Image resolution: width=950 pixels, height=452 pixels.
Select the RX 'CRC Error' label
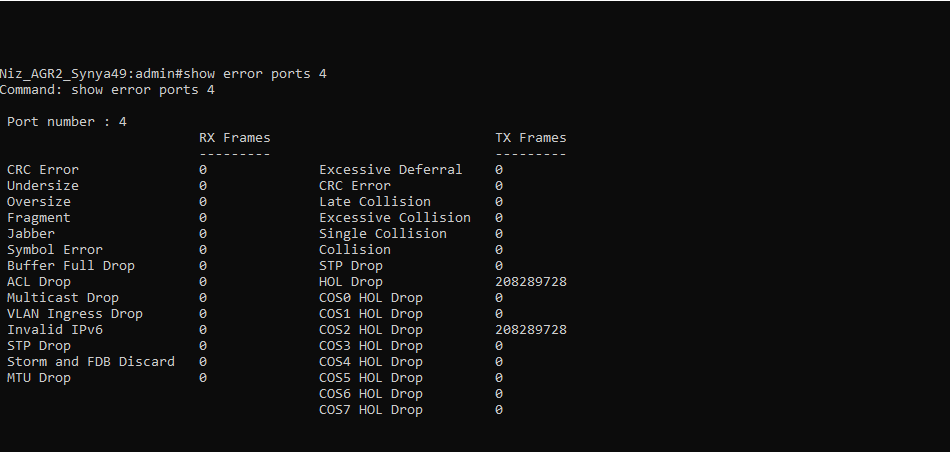(42, 170)
